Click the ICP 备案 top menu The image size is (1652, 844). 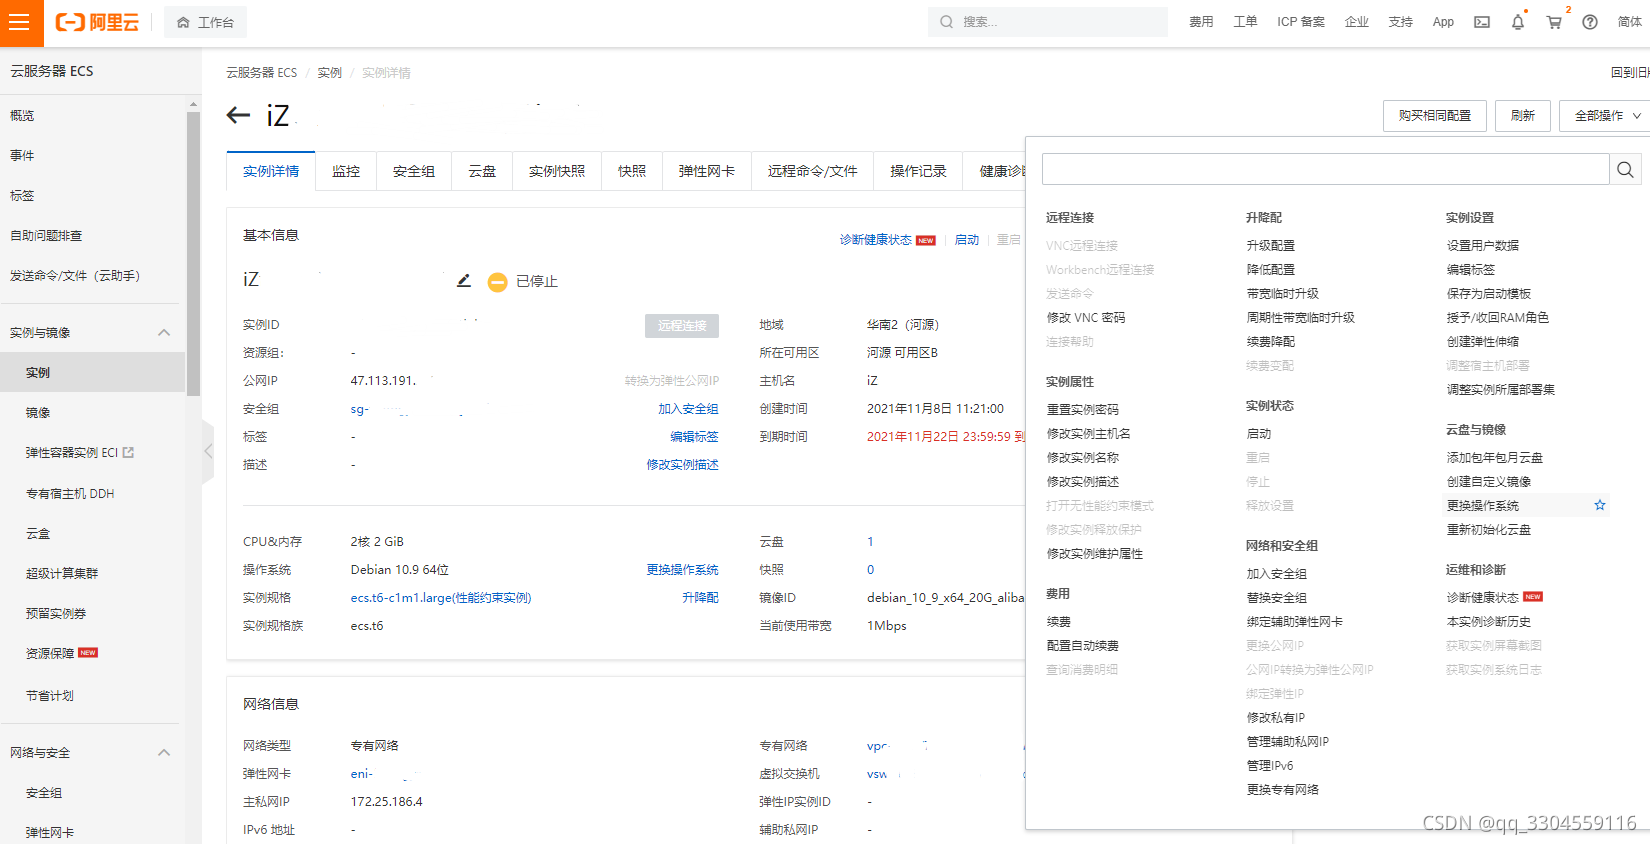click(x=1300, y=22)
